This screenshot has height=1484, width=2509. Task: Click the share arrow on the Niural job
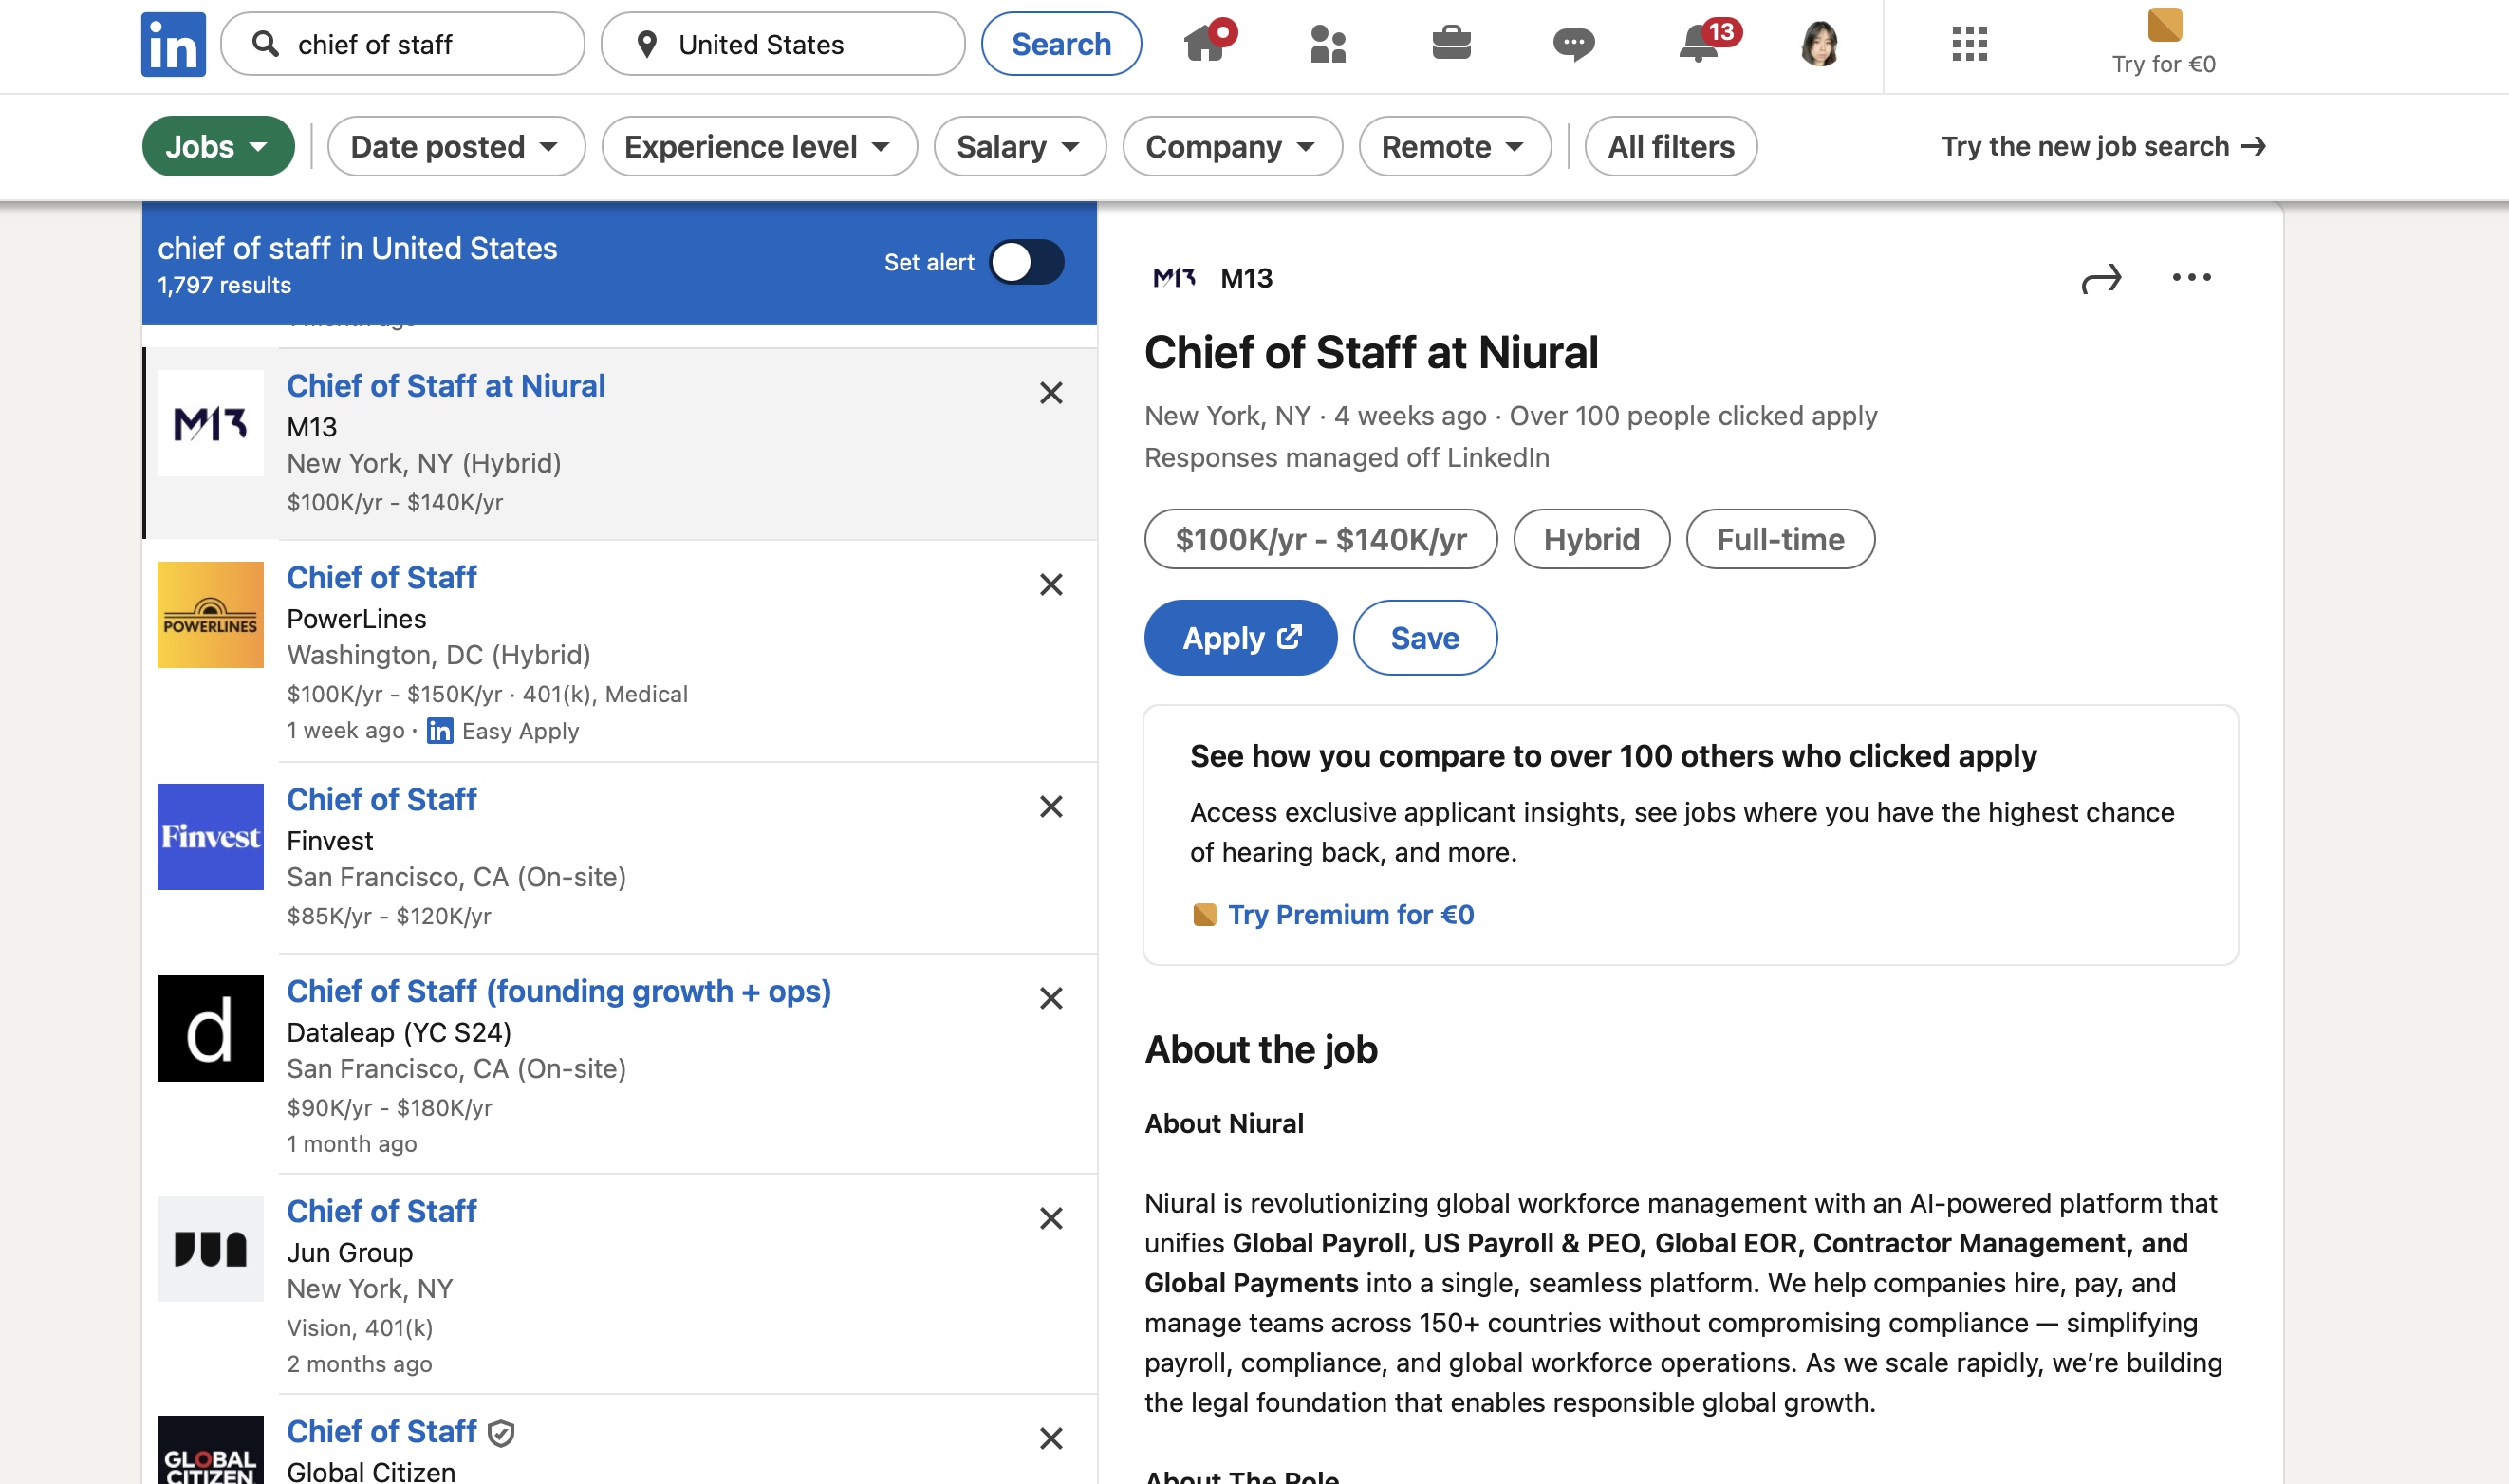pos(2102,280)
